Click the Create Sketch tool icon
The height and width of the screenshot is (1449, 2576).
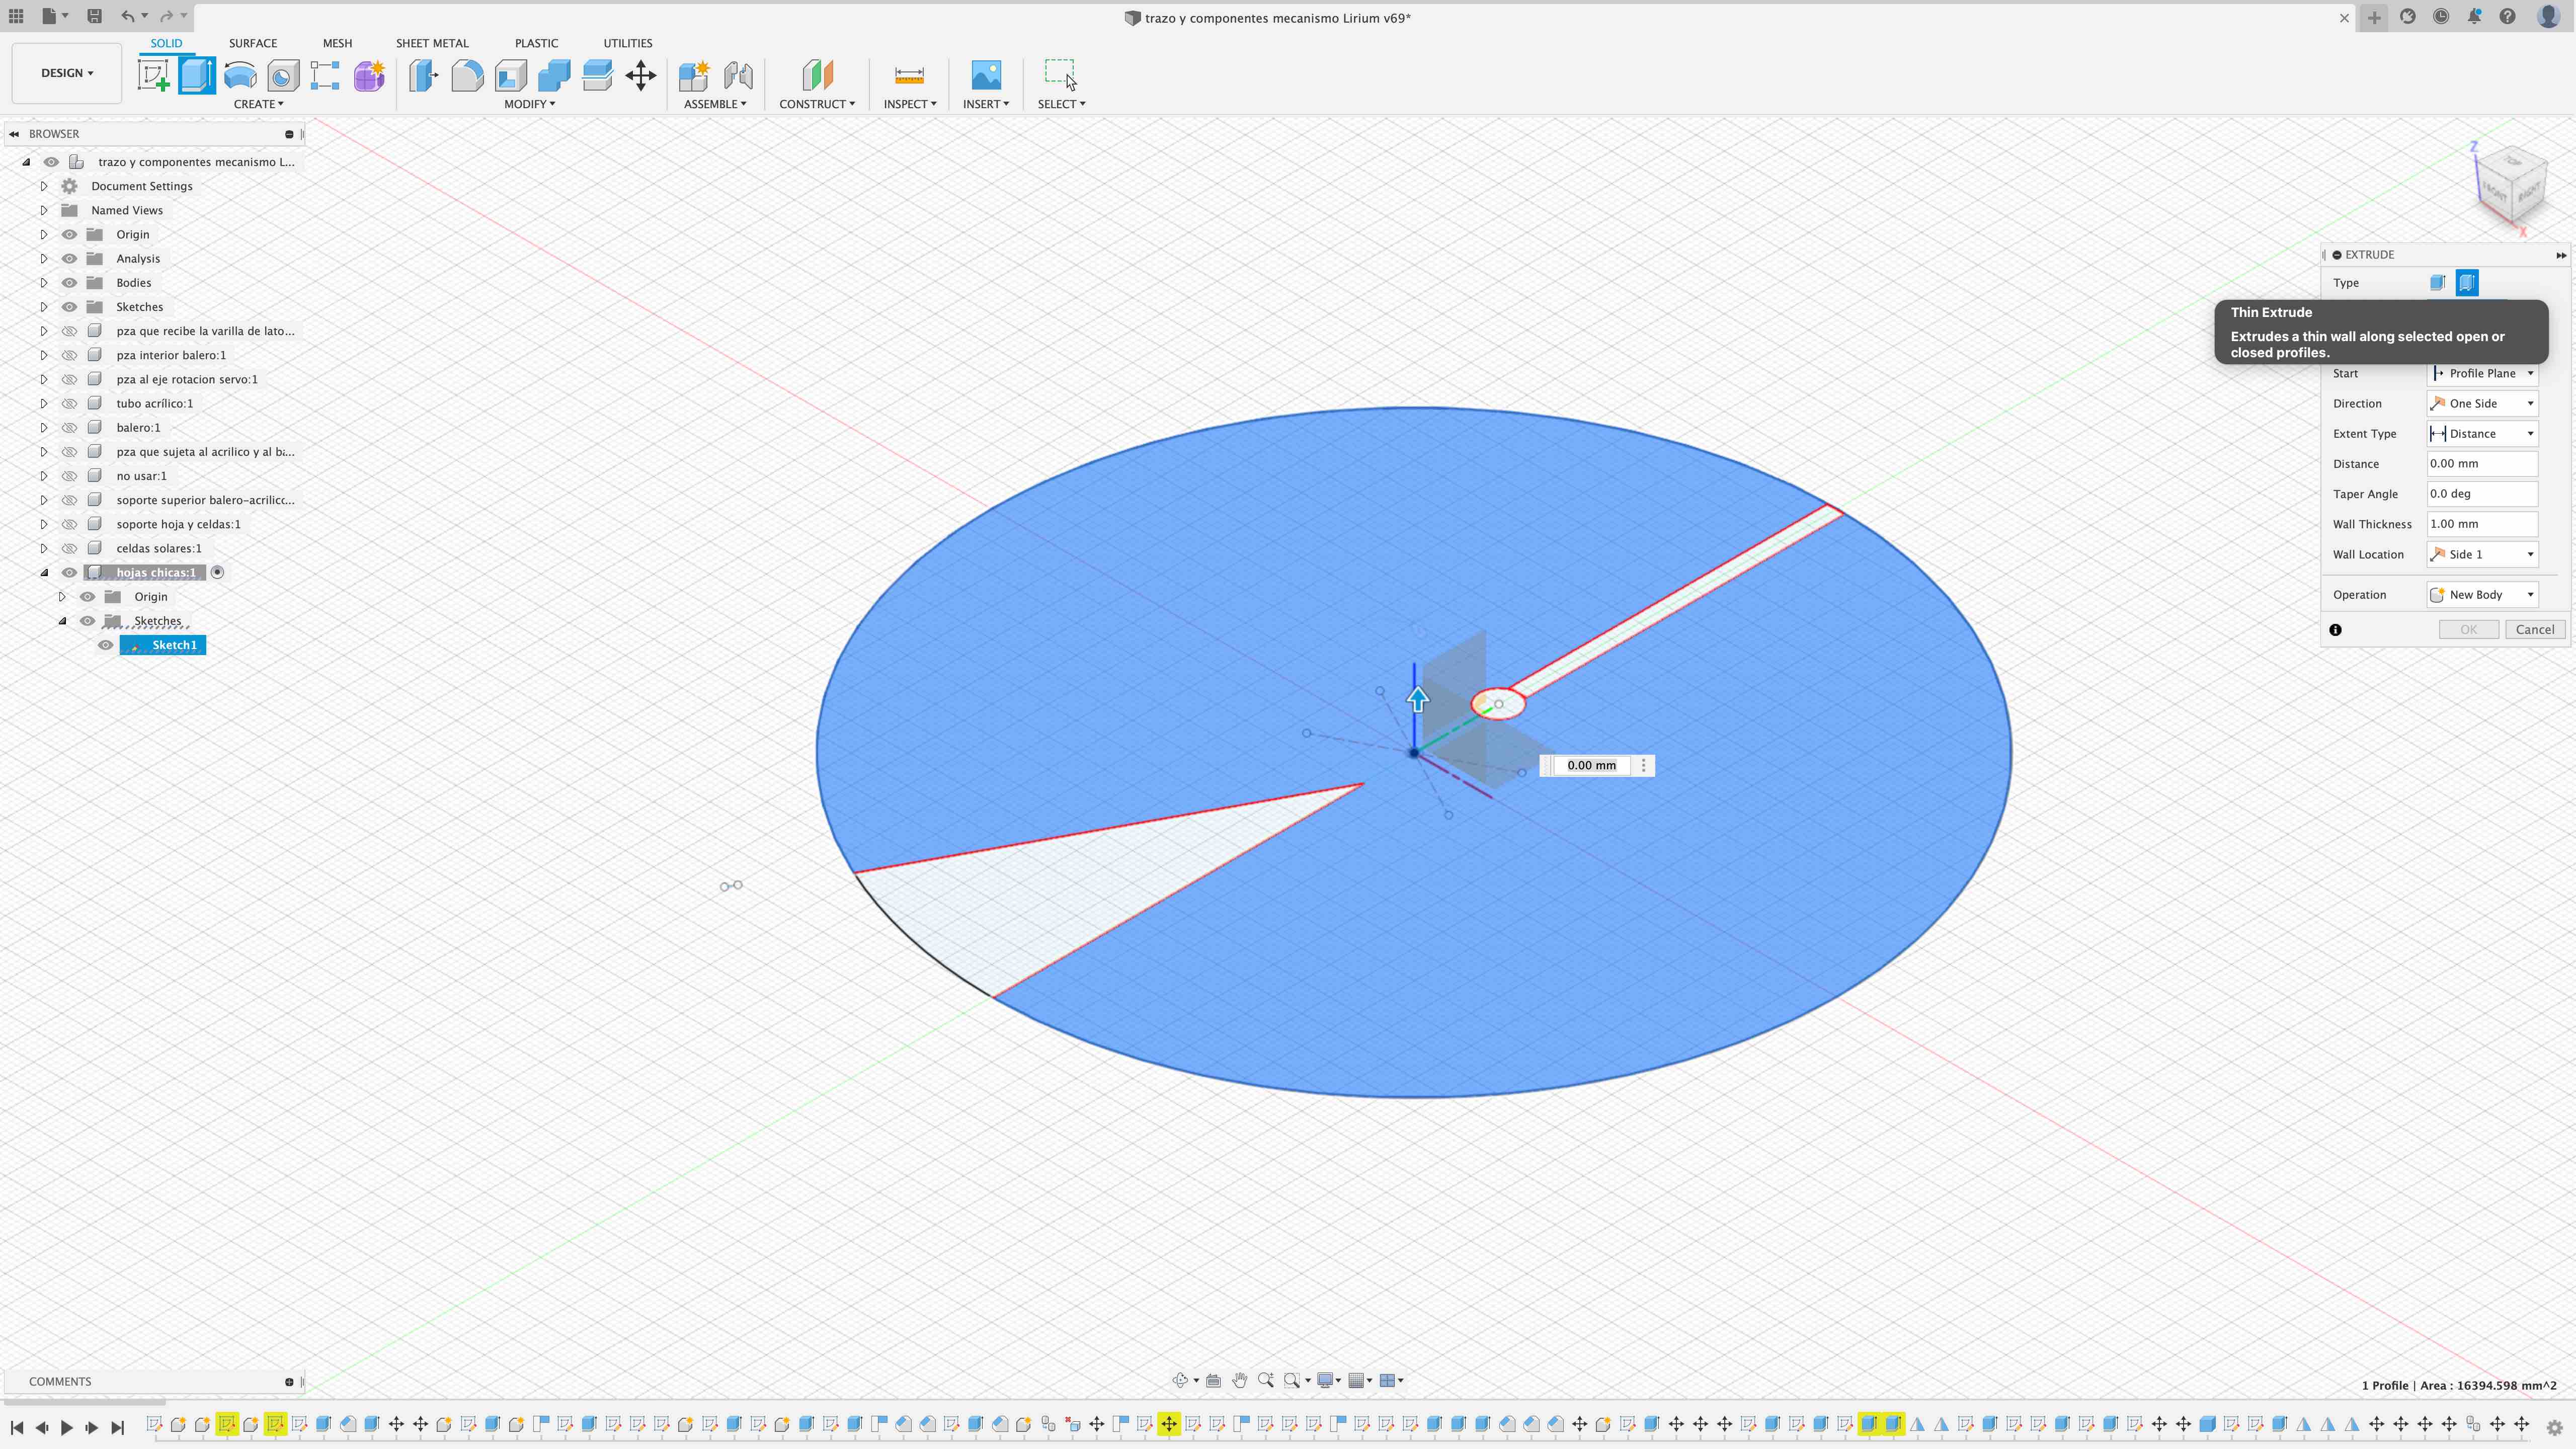click(154, 76)
